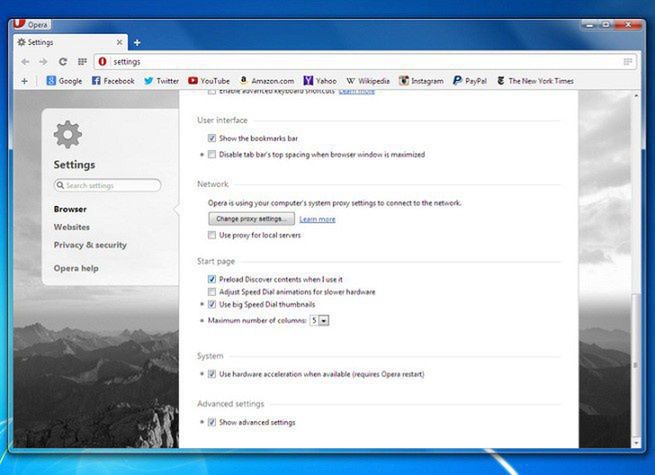The width and height of the screenshot is (655, 475).
Task: Maximize the Opera window
Action: tap(606, 25)
